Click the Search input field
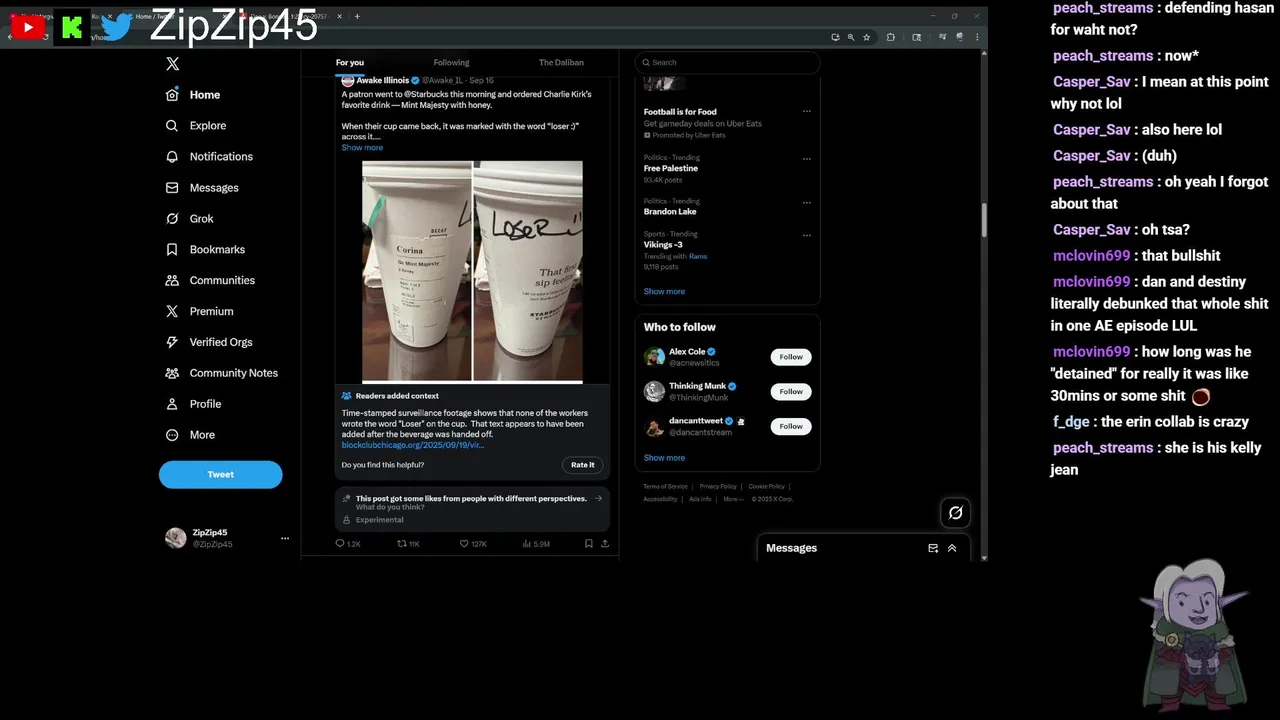Screen dimensions: 1280x720 point(727,62)
